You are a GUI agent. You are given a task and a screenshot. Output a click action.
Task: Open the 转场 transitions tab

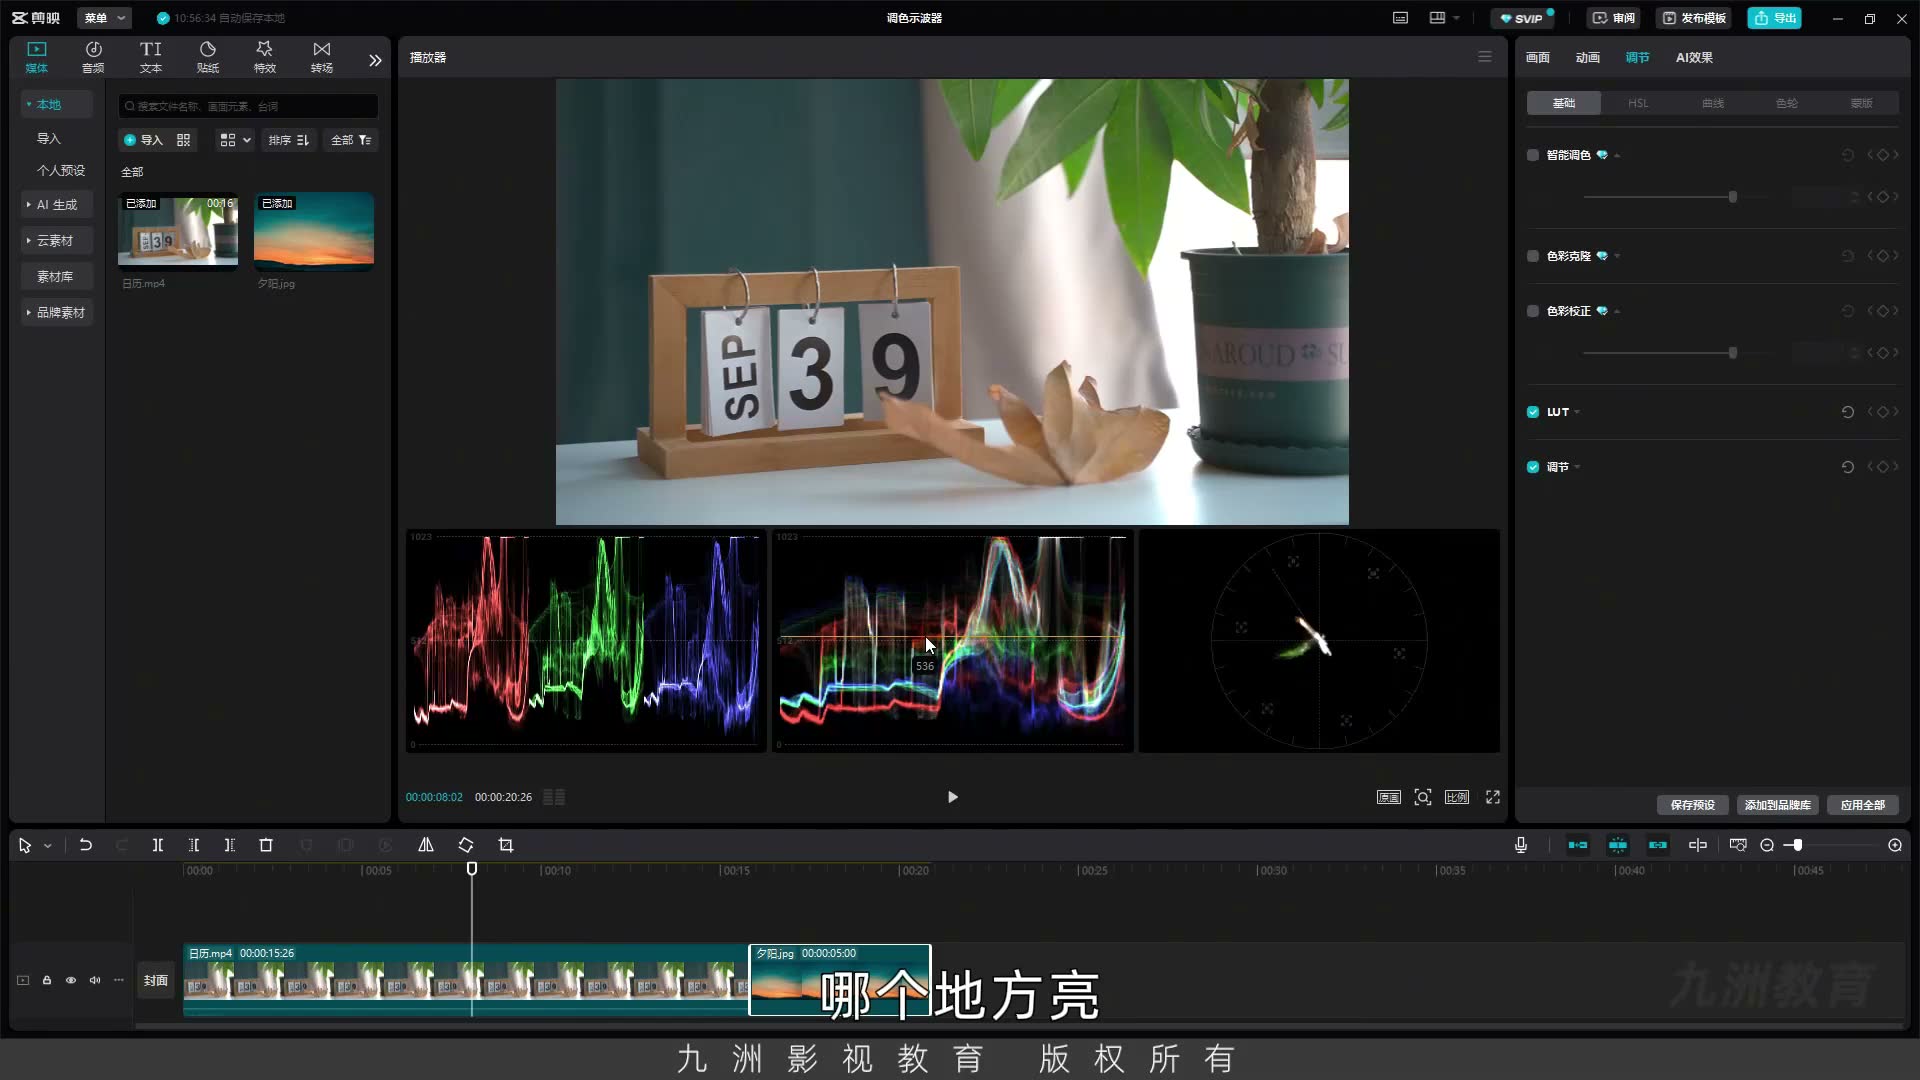[x=322, y=57]
